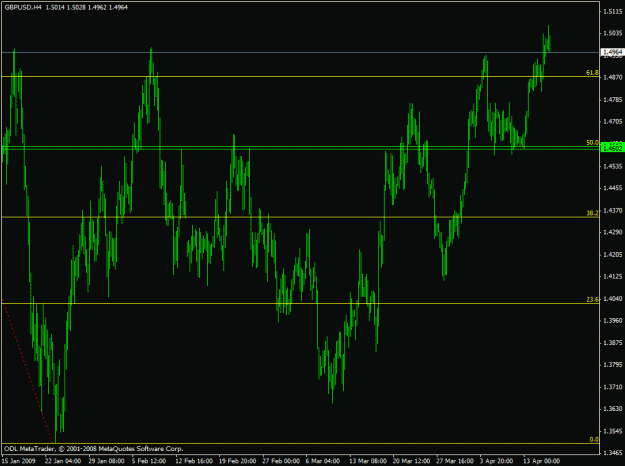The width and height of the screenshot is (625, 466).
Task: Click the 5 Feb 12:00 time label
Action: tap(149, 461)
